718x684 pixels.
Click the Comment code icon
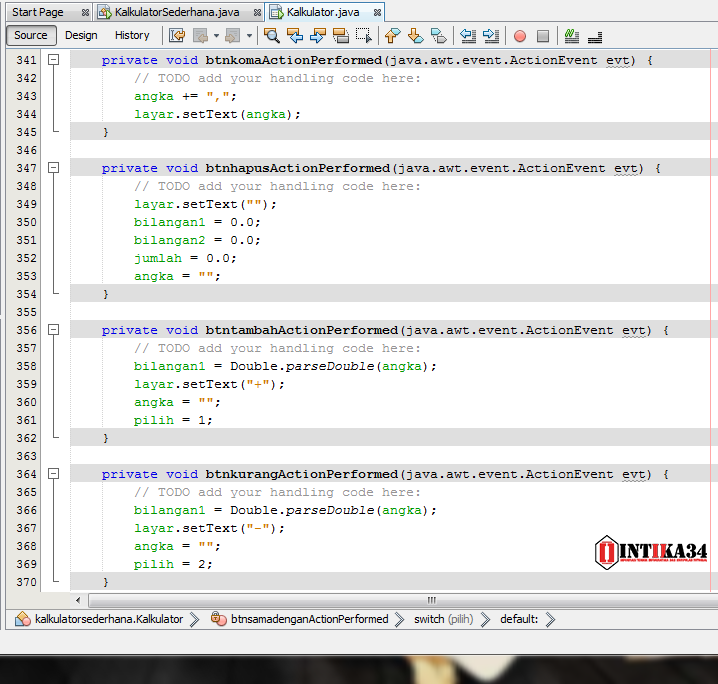click(571, 35)
